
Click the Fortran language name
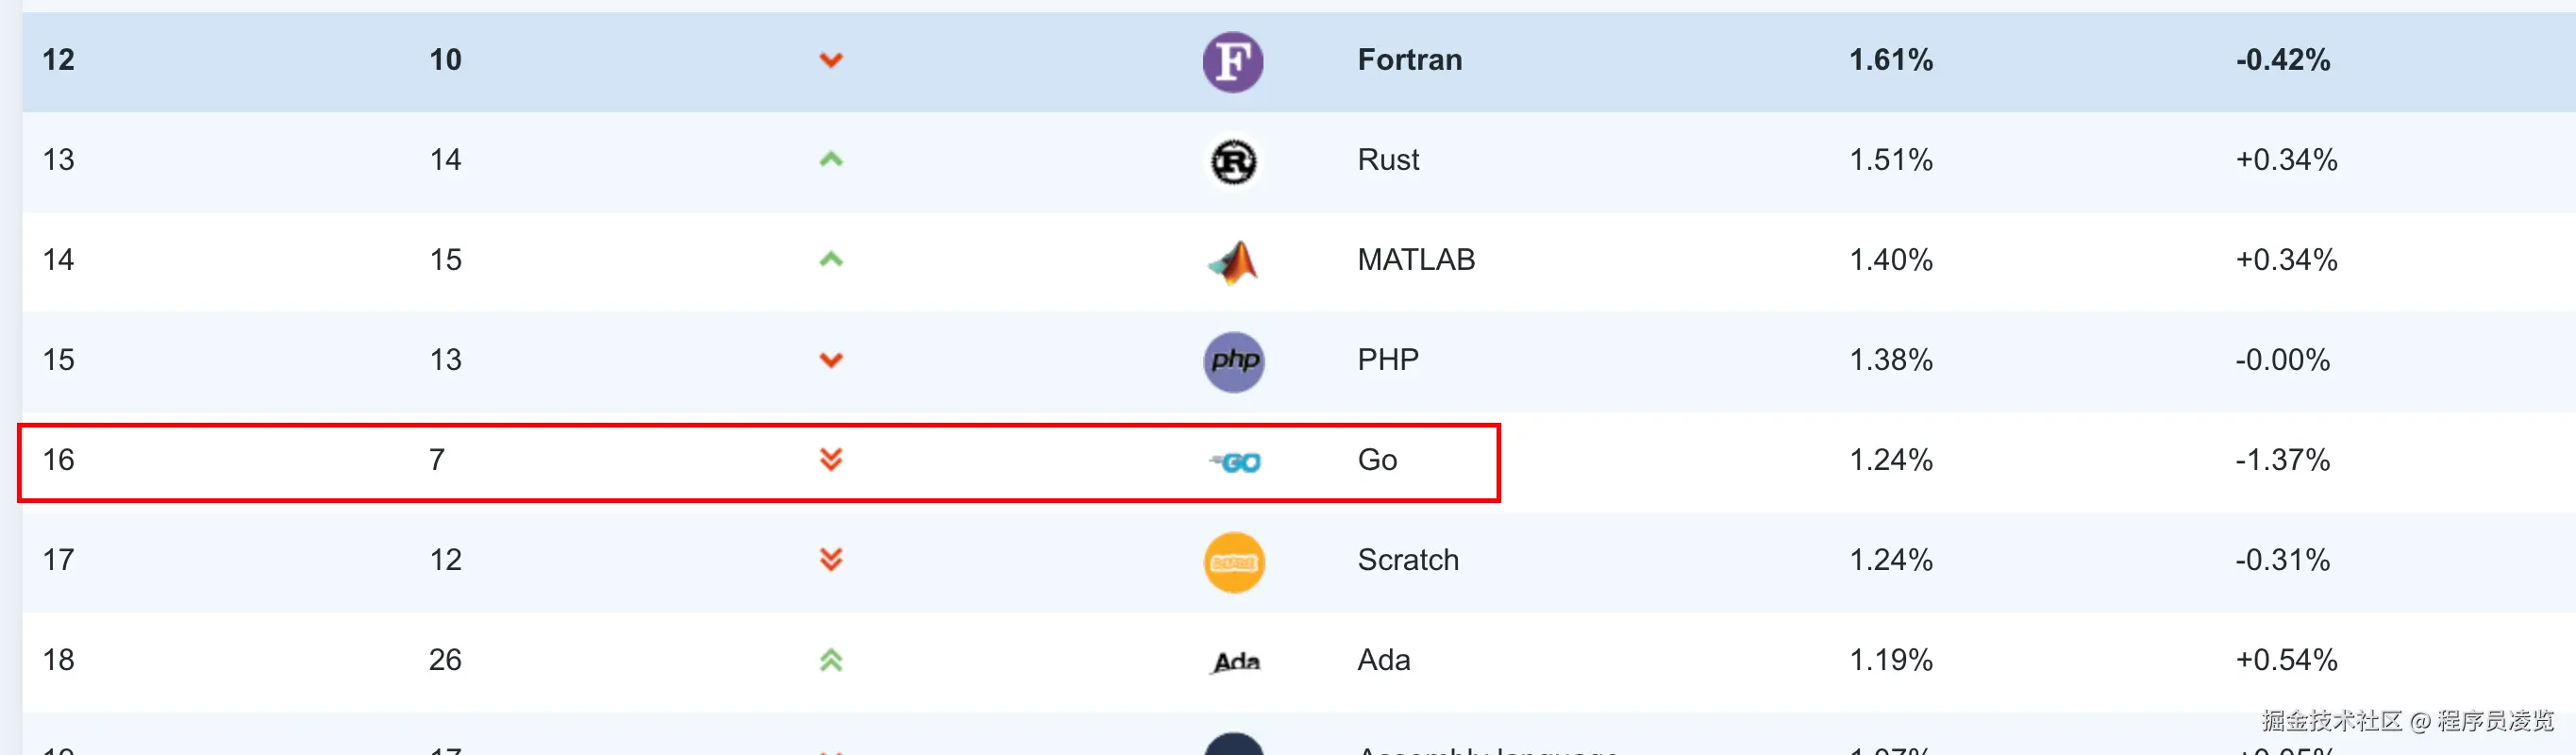tap(1409, 60)
